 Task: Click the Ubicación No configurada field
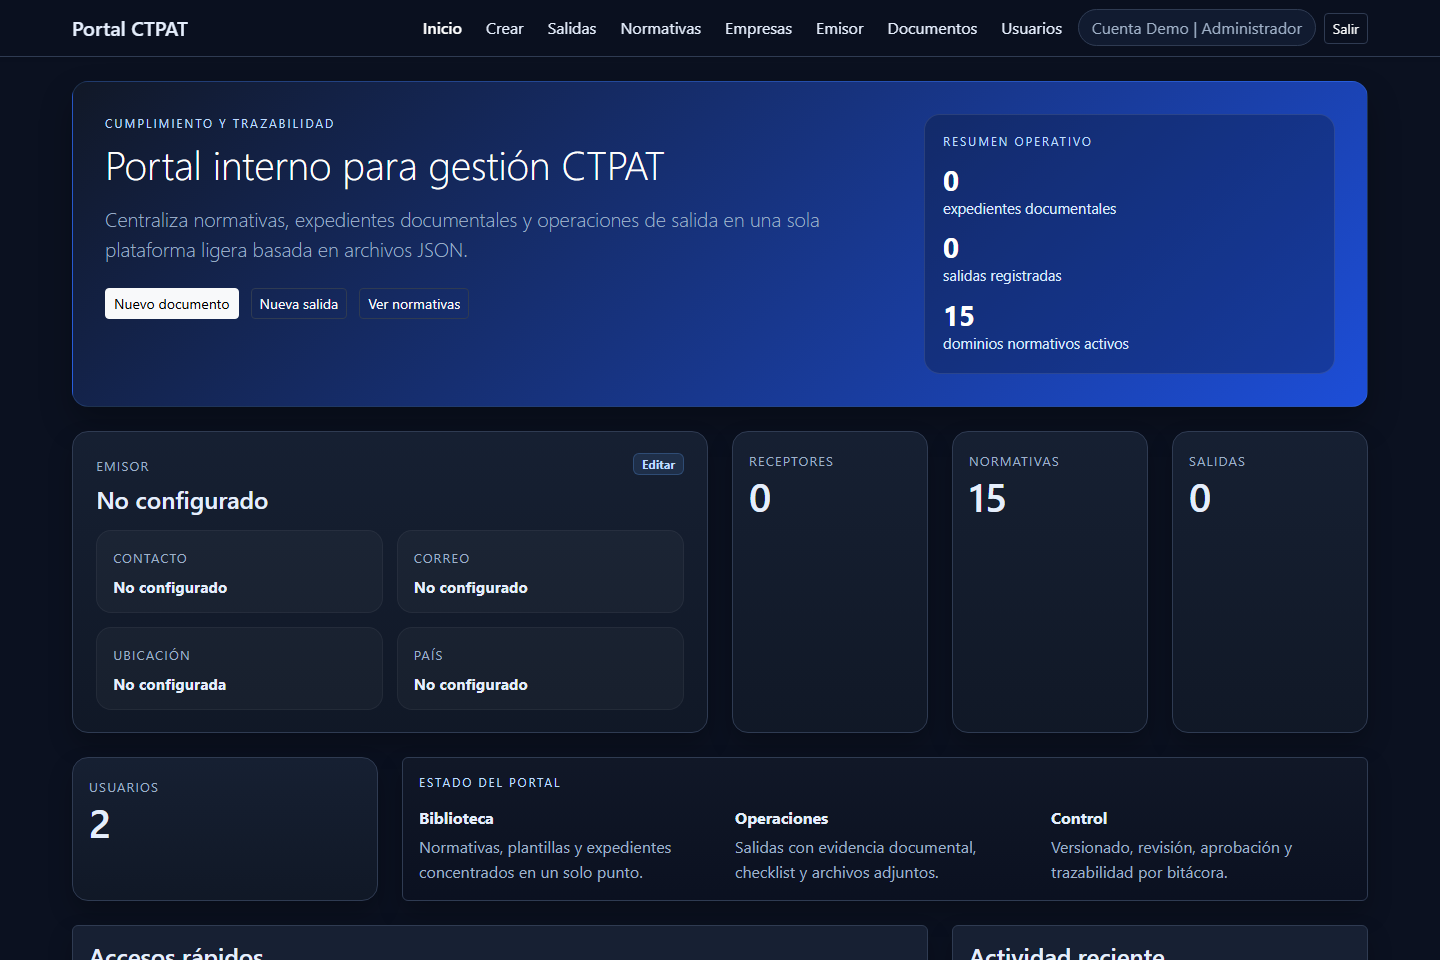[x=240, y=669]
